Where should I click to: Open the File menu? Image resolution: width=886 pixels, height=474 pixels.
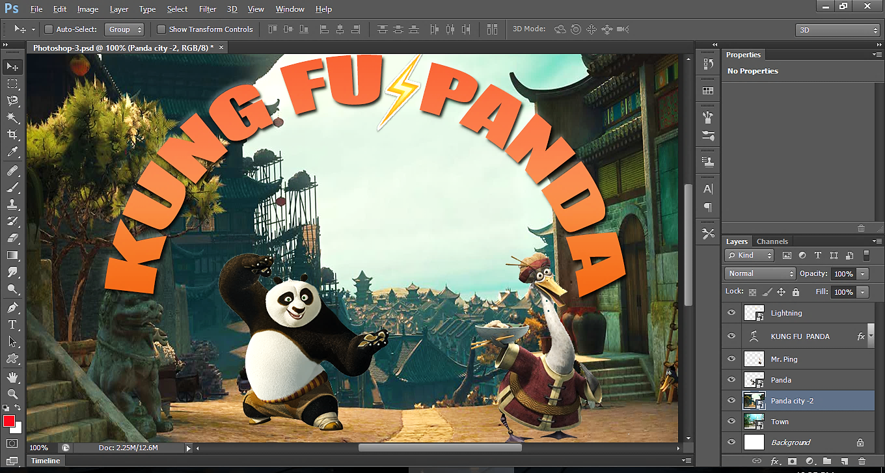click(x=36, y=9)
